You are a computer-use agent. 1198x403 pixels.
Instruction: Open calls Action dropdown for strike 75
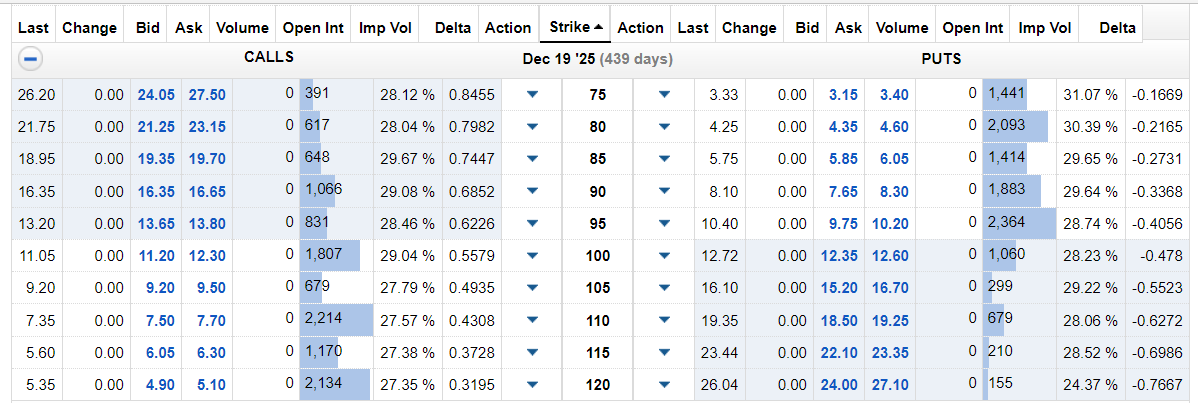(533, 94)
